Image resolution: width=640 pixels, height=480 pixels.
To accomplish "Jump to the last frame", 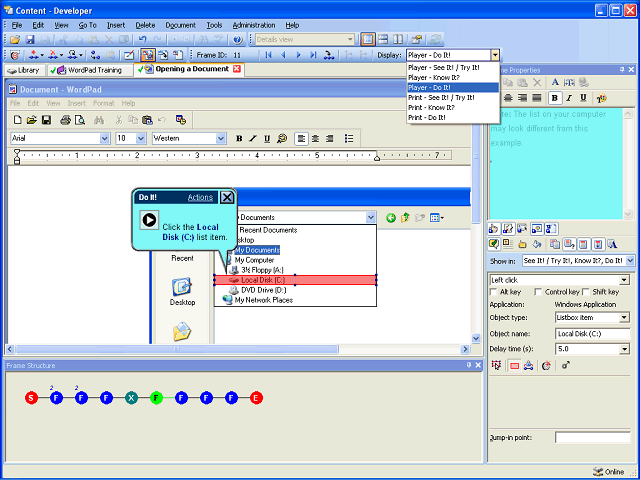I will pyautogui.click(x=313, y=55).
